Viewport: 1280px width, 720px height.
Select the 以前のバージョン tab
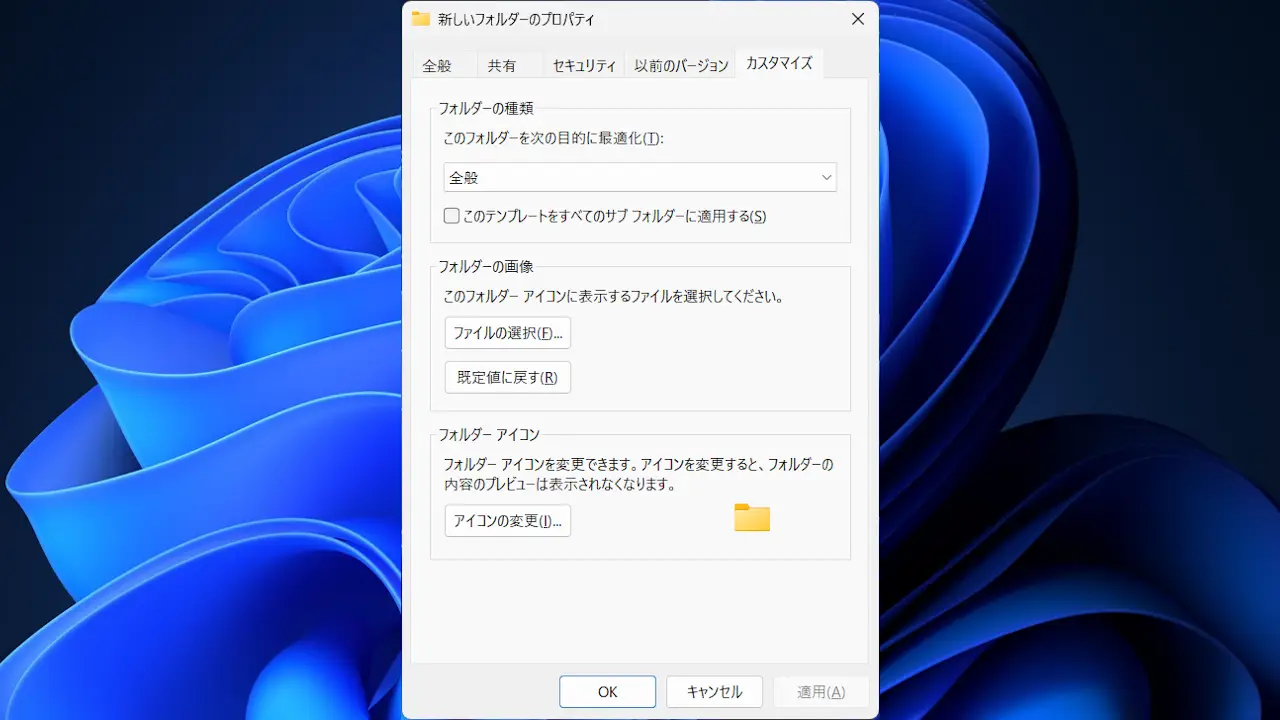(x=681, y=66)
